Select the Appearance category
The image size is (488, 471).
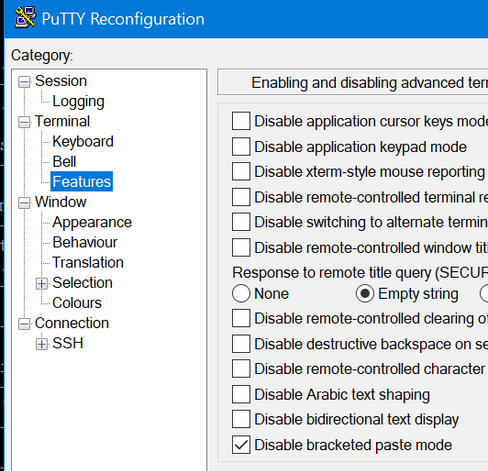coord(92,222)
